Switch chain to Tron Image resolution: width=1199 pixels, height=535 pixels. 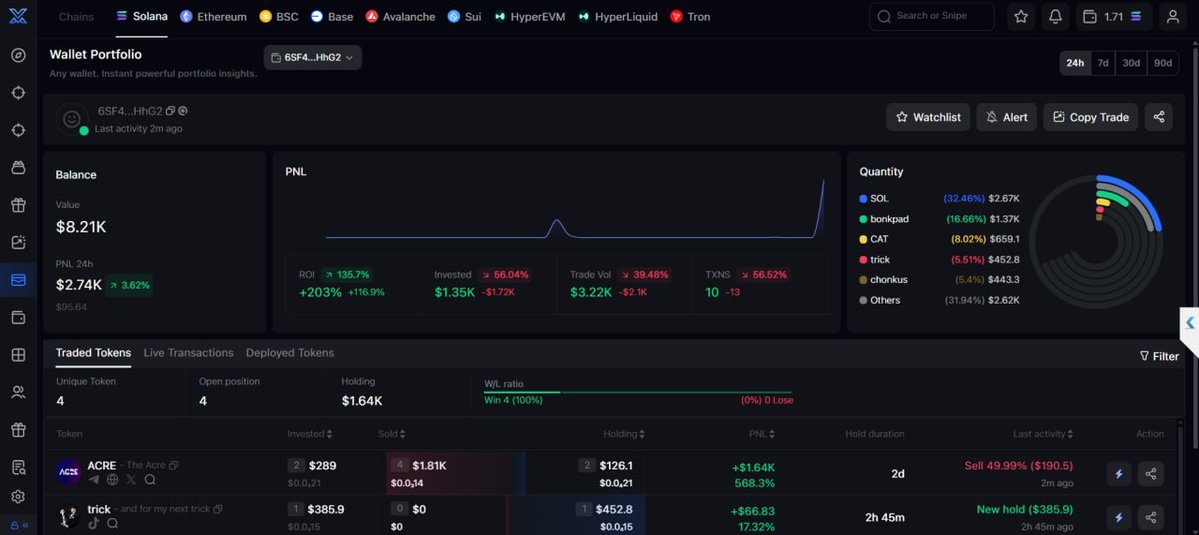coord(690,16)
